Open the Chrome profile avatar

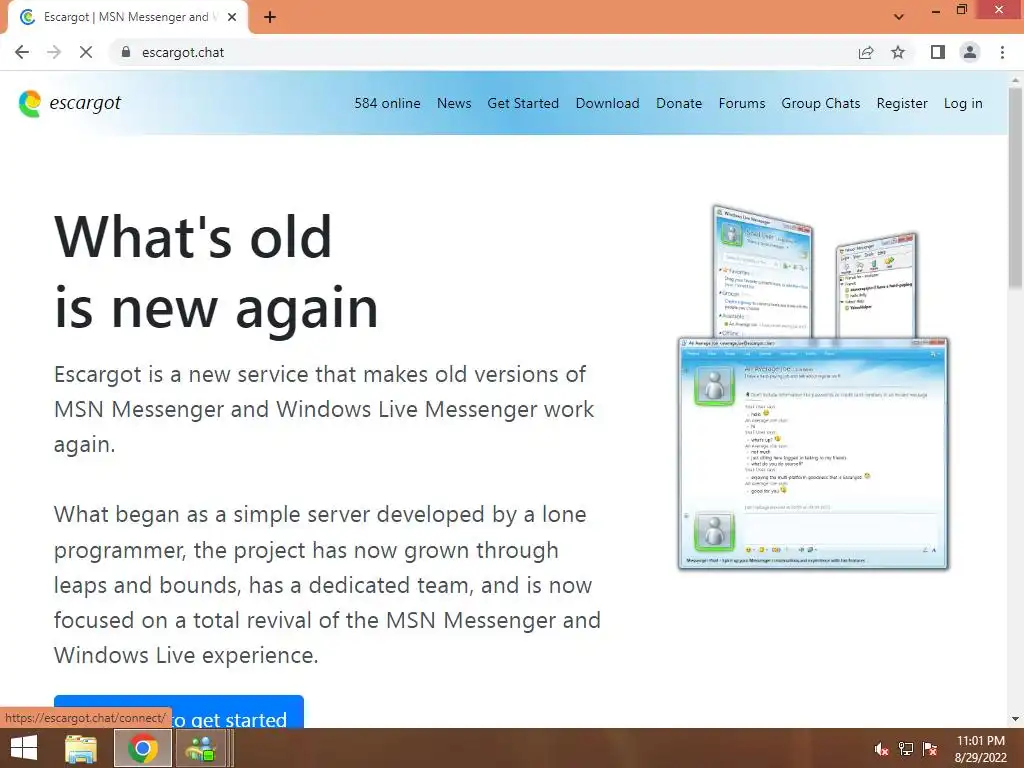pyautogui.click(x=970, y=52)
